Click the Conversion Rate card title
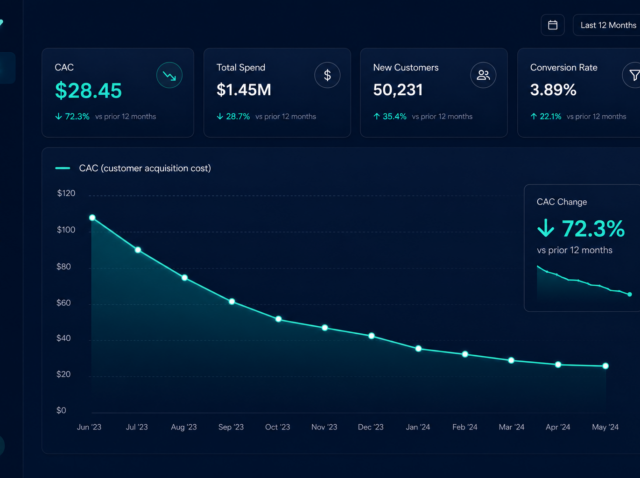Viewport: 640px width, 478px height. [564, 67]
